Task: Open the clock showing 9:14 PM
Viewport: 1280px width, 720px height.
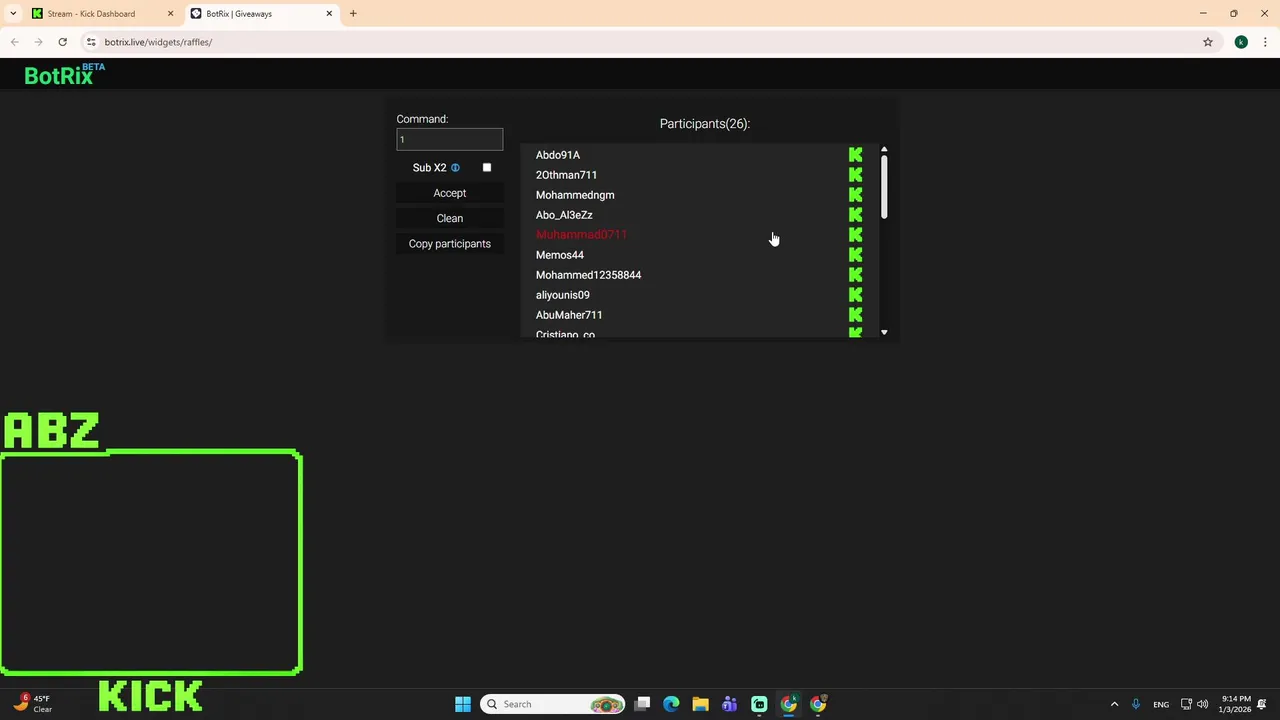Action: (x=1236, y=704)
